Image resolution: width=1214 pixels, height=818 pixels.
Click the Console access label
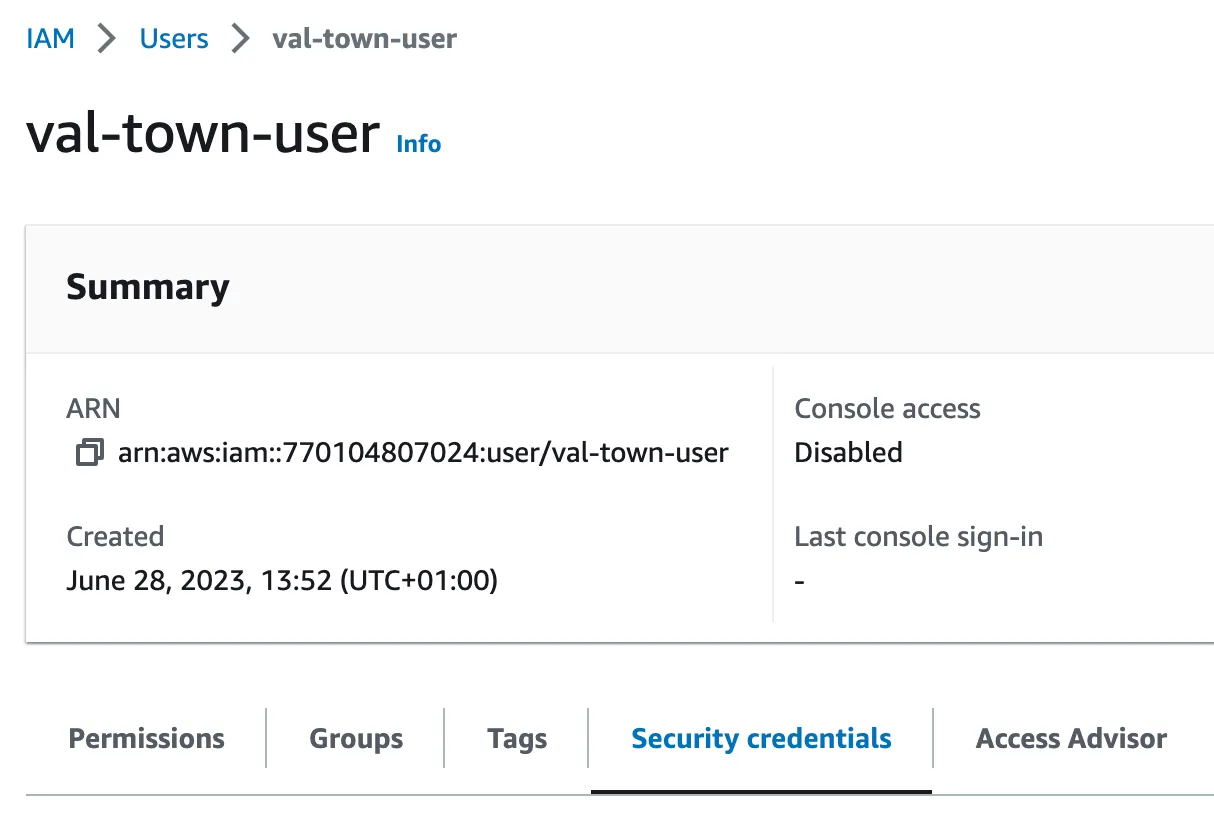(887, 409)
